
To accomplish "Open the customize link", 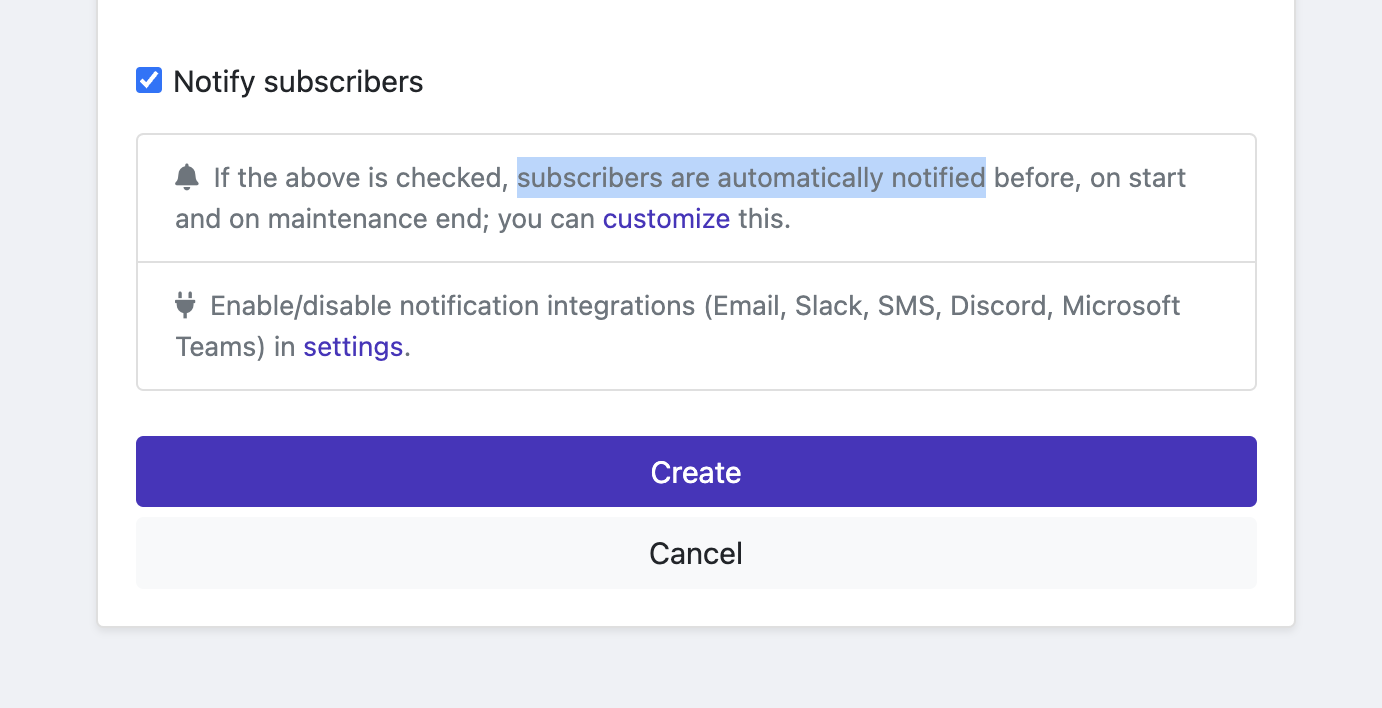I will click(666, 218).
